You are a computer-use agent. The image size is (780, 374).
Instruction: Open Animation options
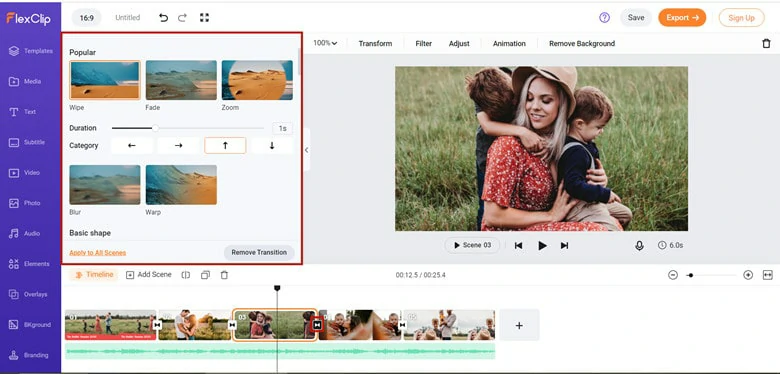tap(509, 44)
